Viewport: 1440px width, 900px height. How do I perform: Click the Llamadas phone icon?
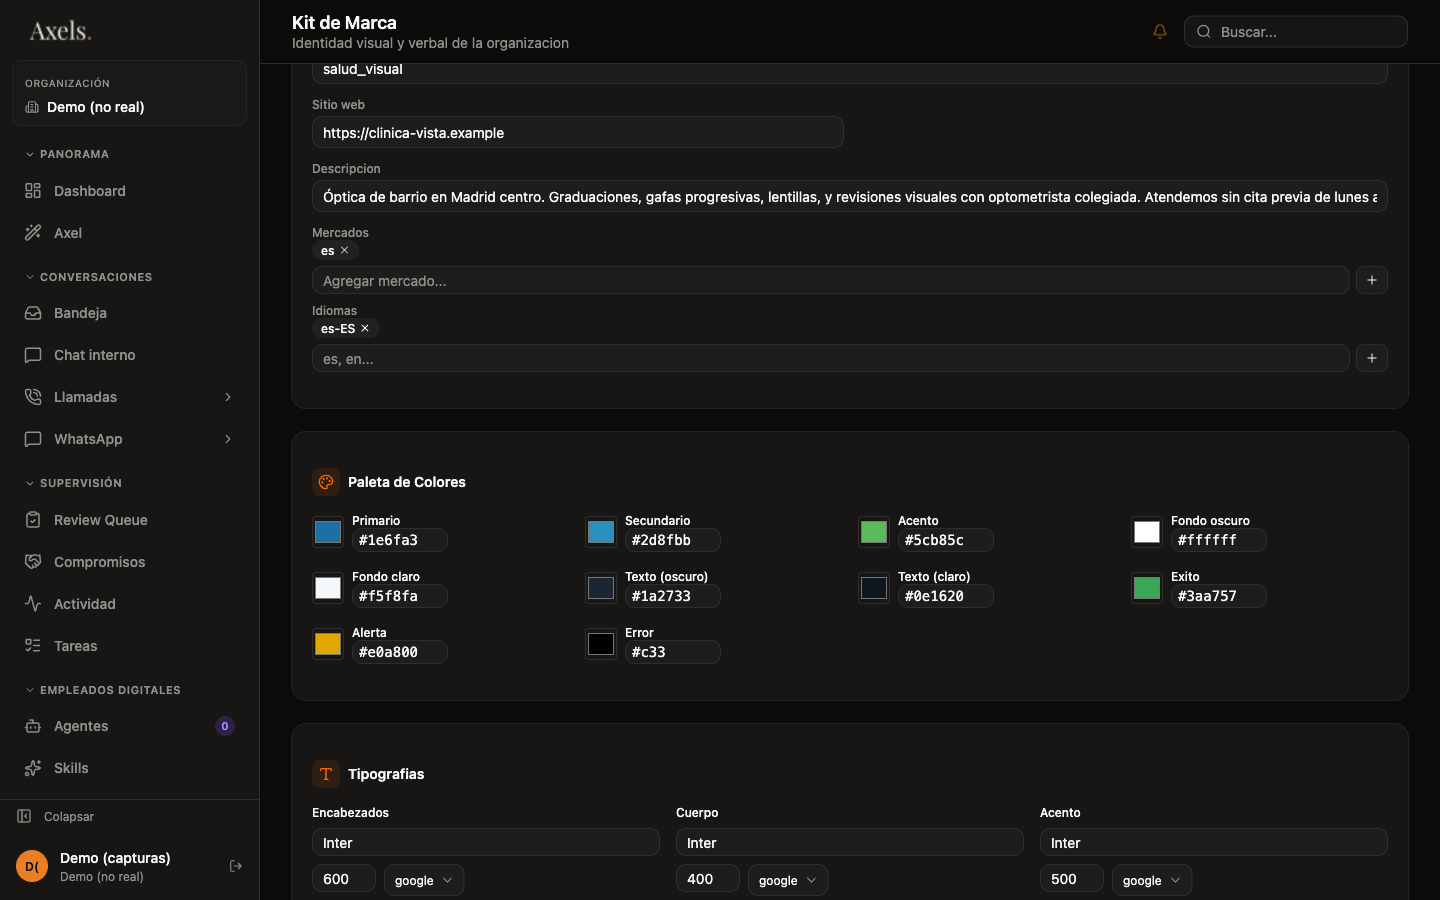[x=33, y=397]
